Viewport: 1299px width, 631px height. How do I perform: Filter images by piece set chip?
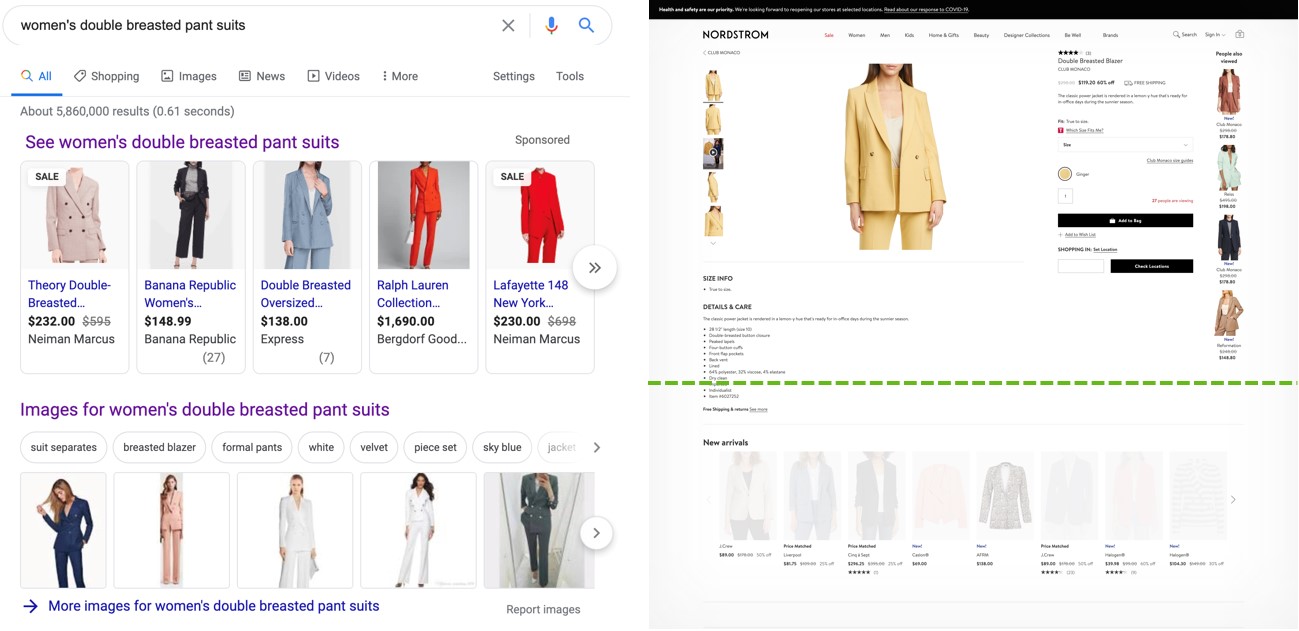tap(435, 447)
